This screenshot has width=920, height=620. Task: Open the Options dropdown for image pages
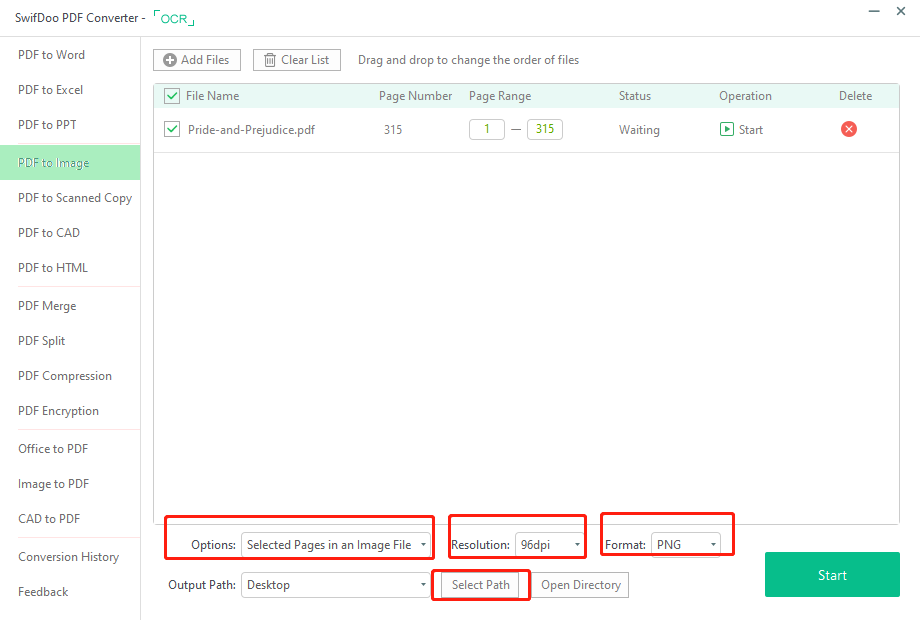click(x=335, y=545)
